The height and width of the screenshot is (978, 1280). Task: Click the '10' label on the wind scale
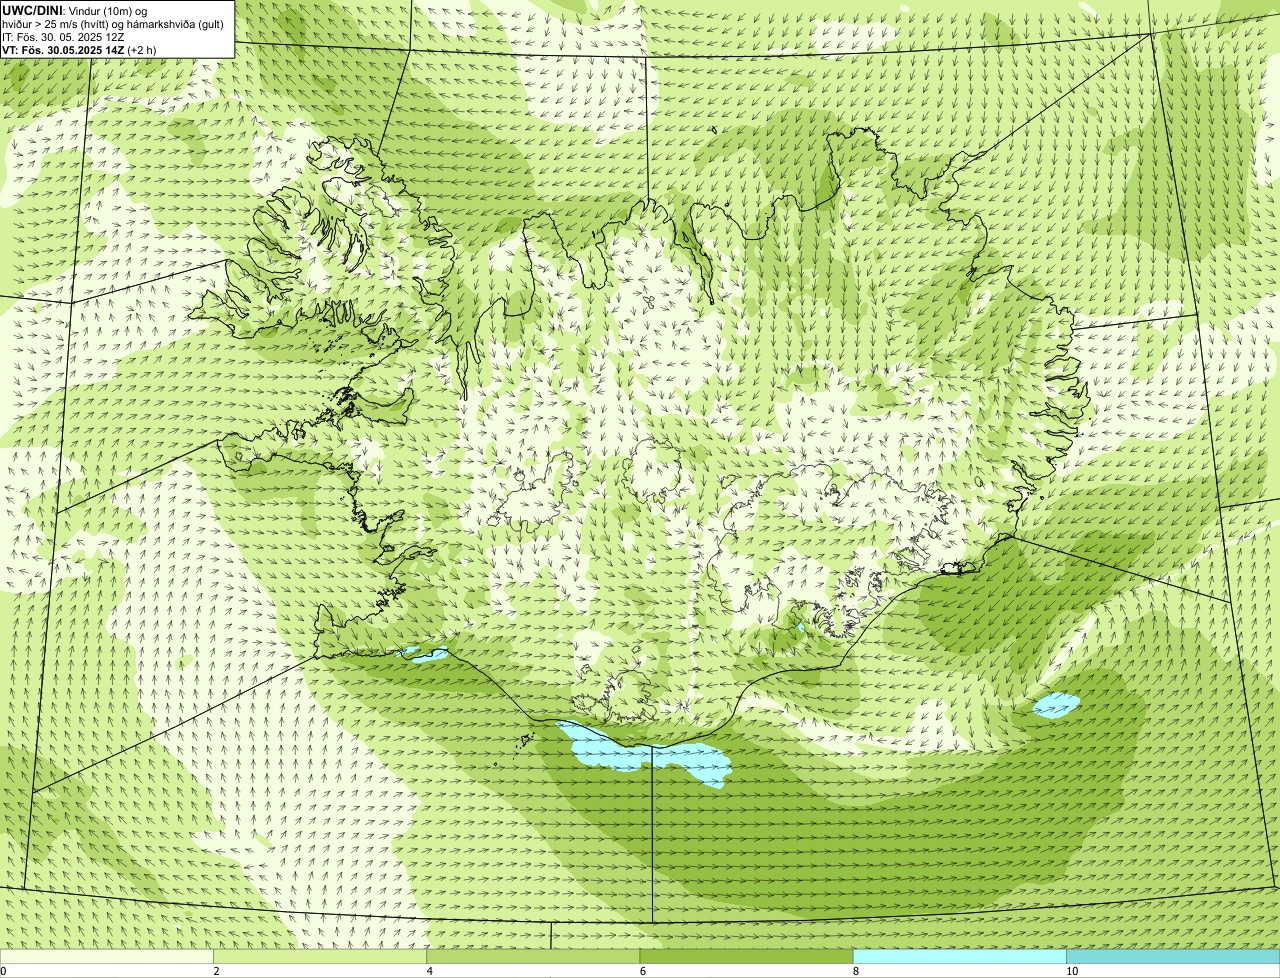[1072, 971]
